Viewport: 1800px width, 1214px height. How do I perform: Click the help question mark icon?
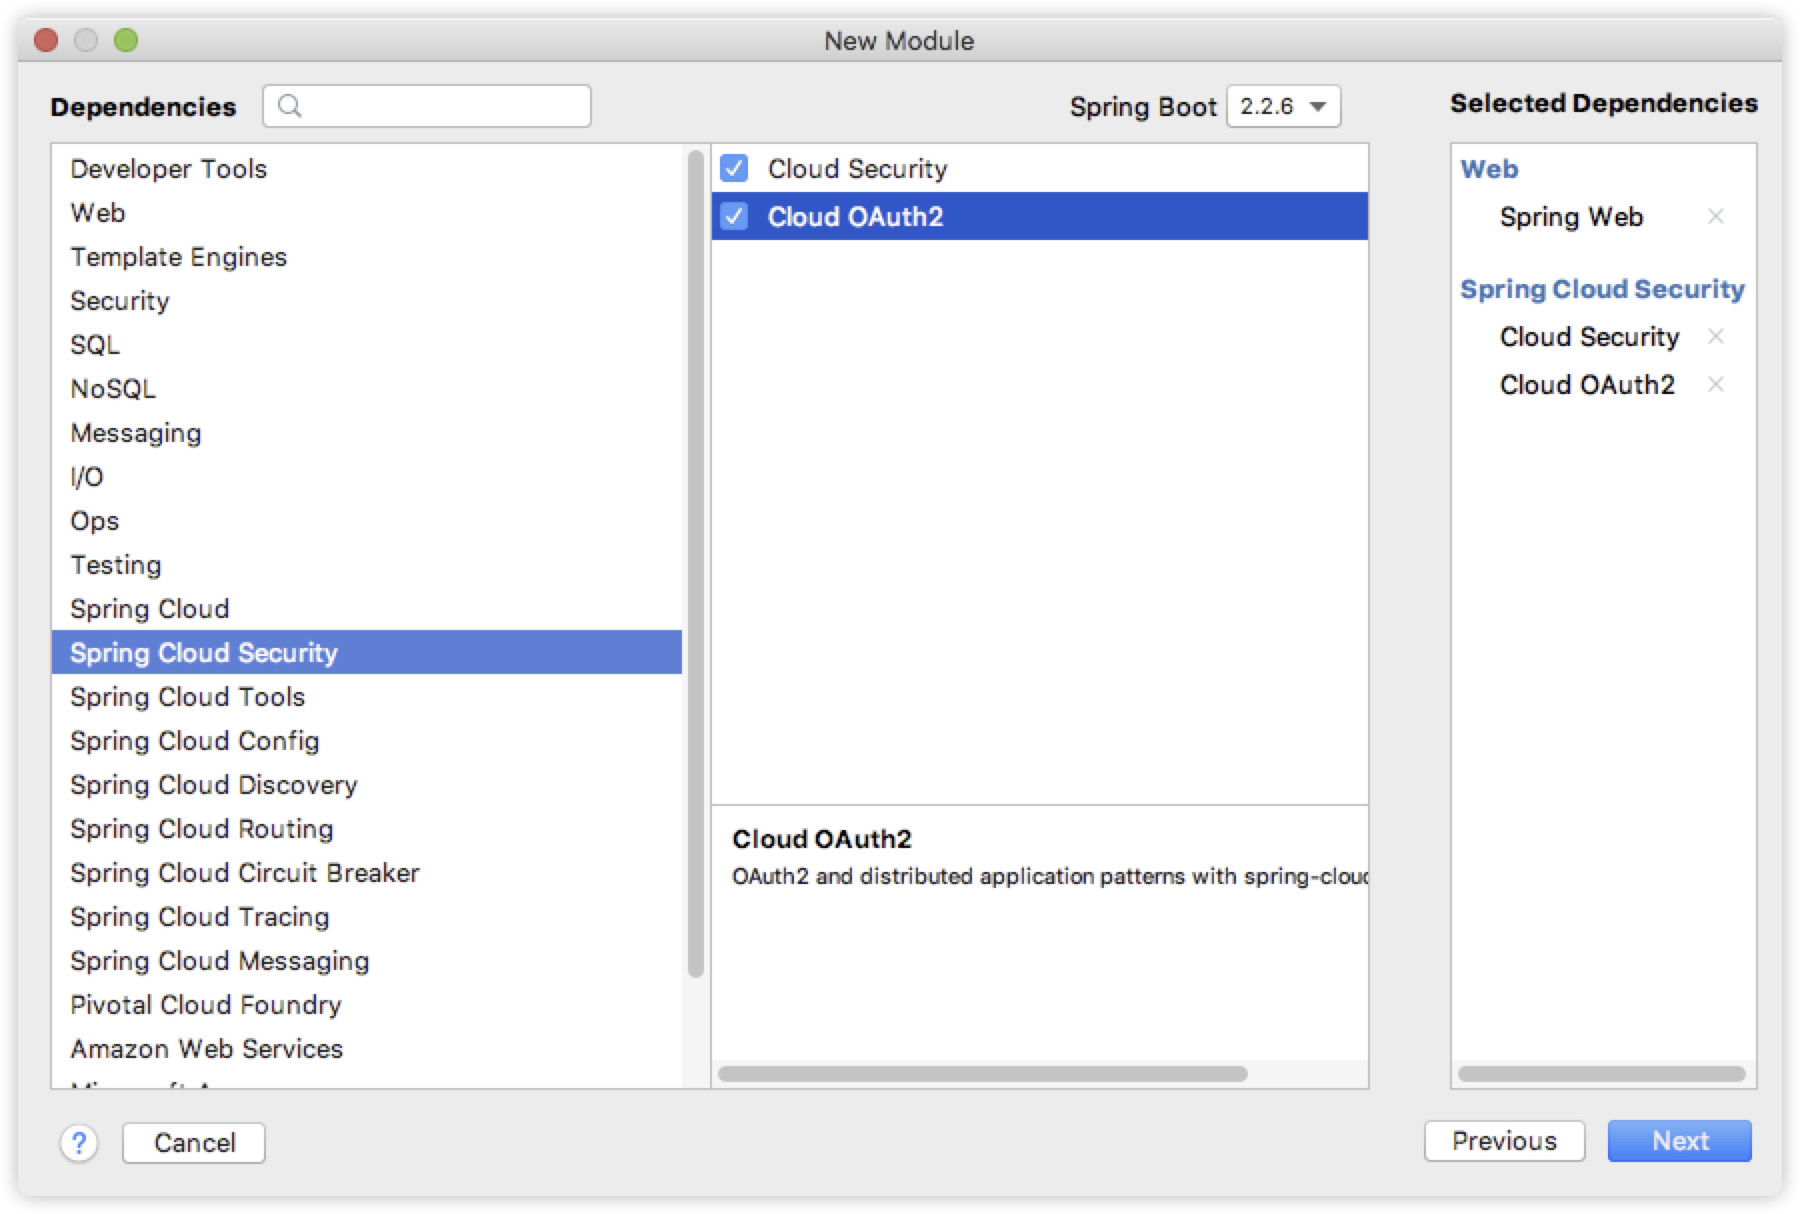click(79, 1142)
